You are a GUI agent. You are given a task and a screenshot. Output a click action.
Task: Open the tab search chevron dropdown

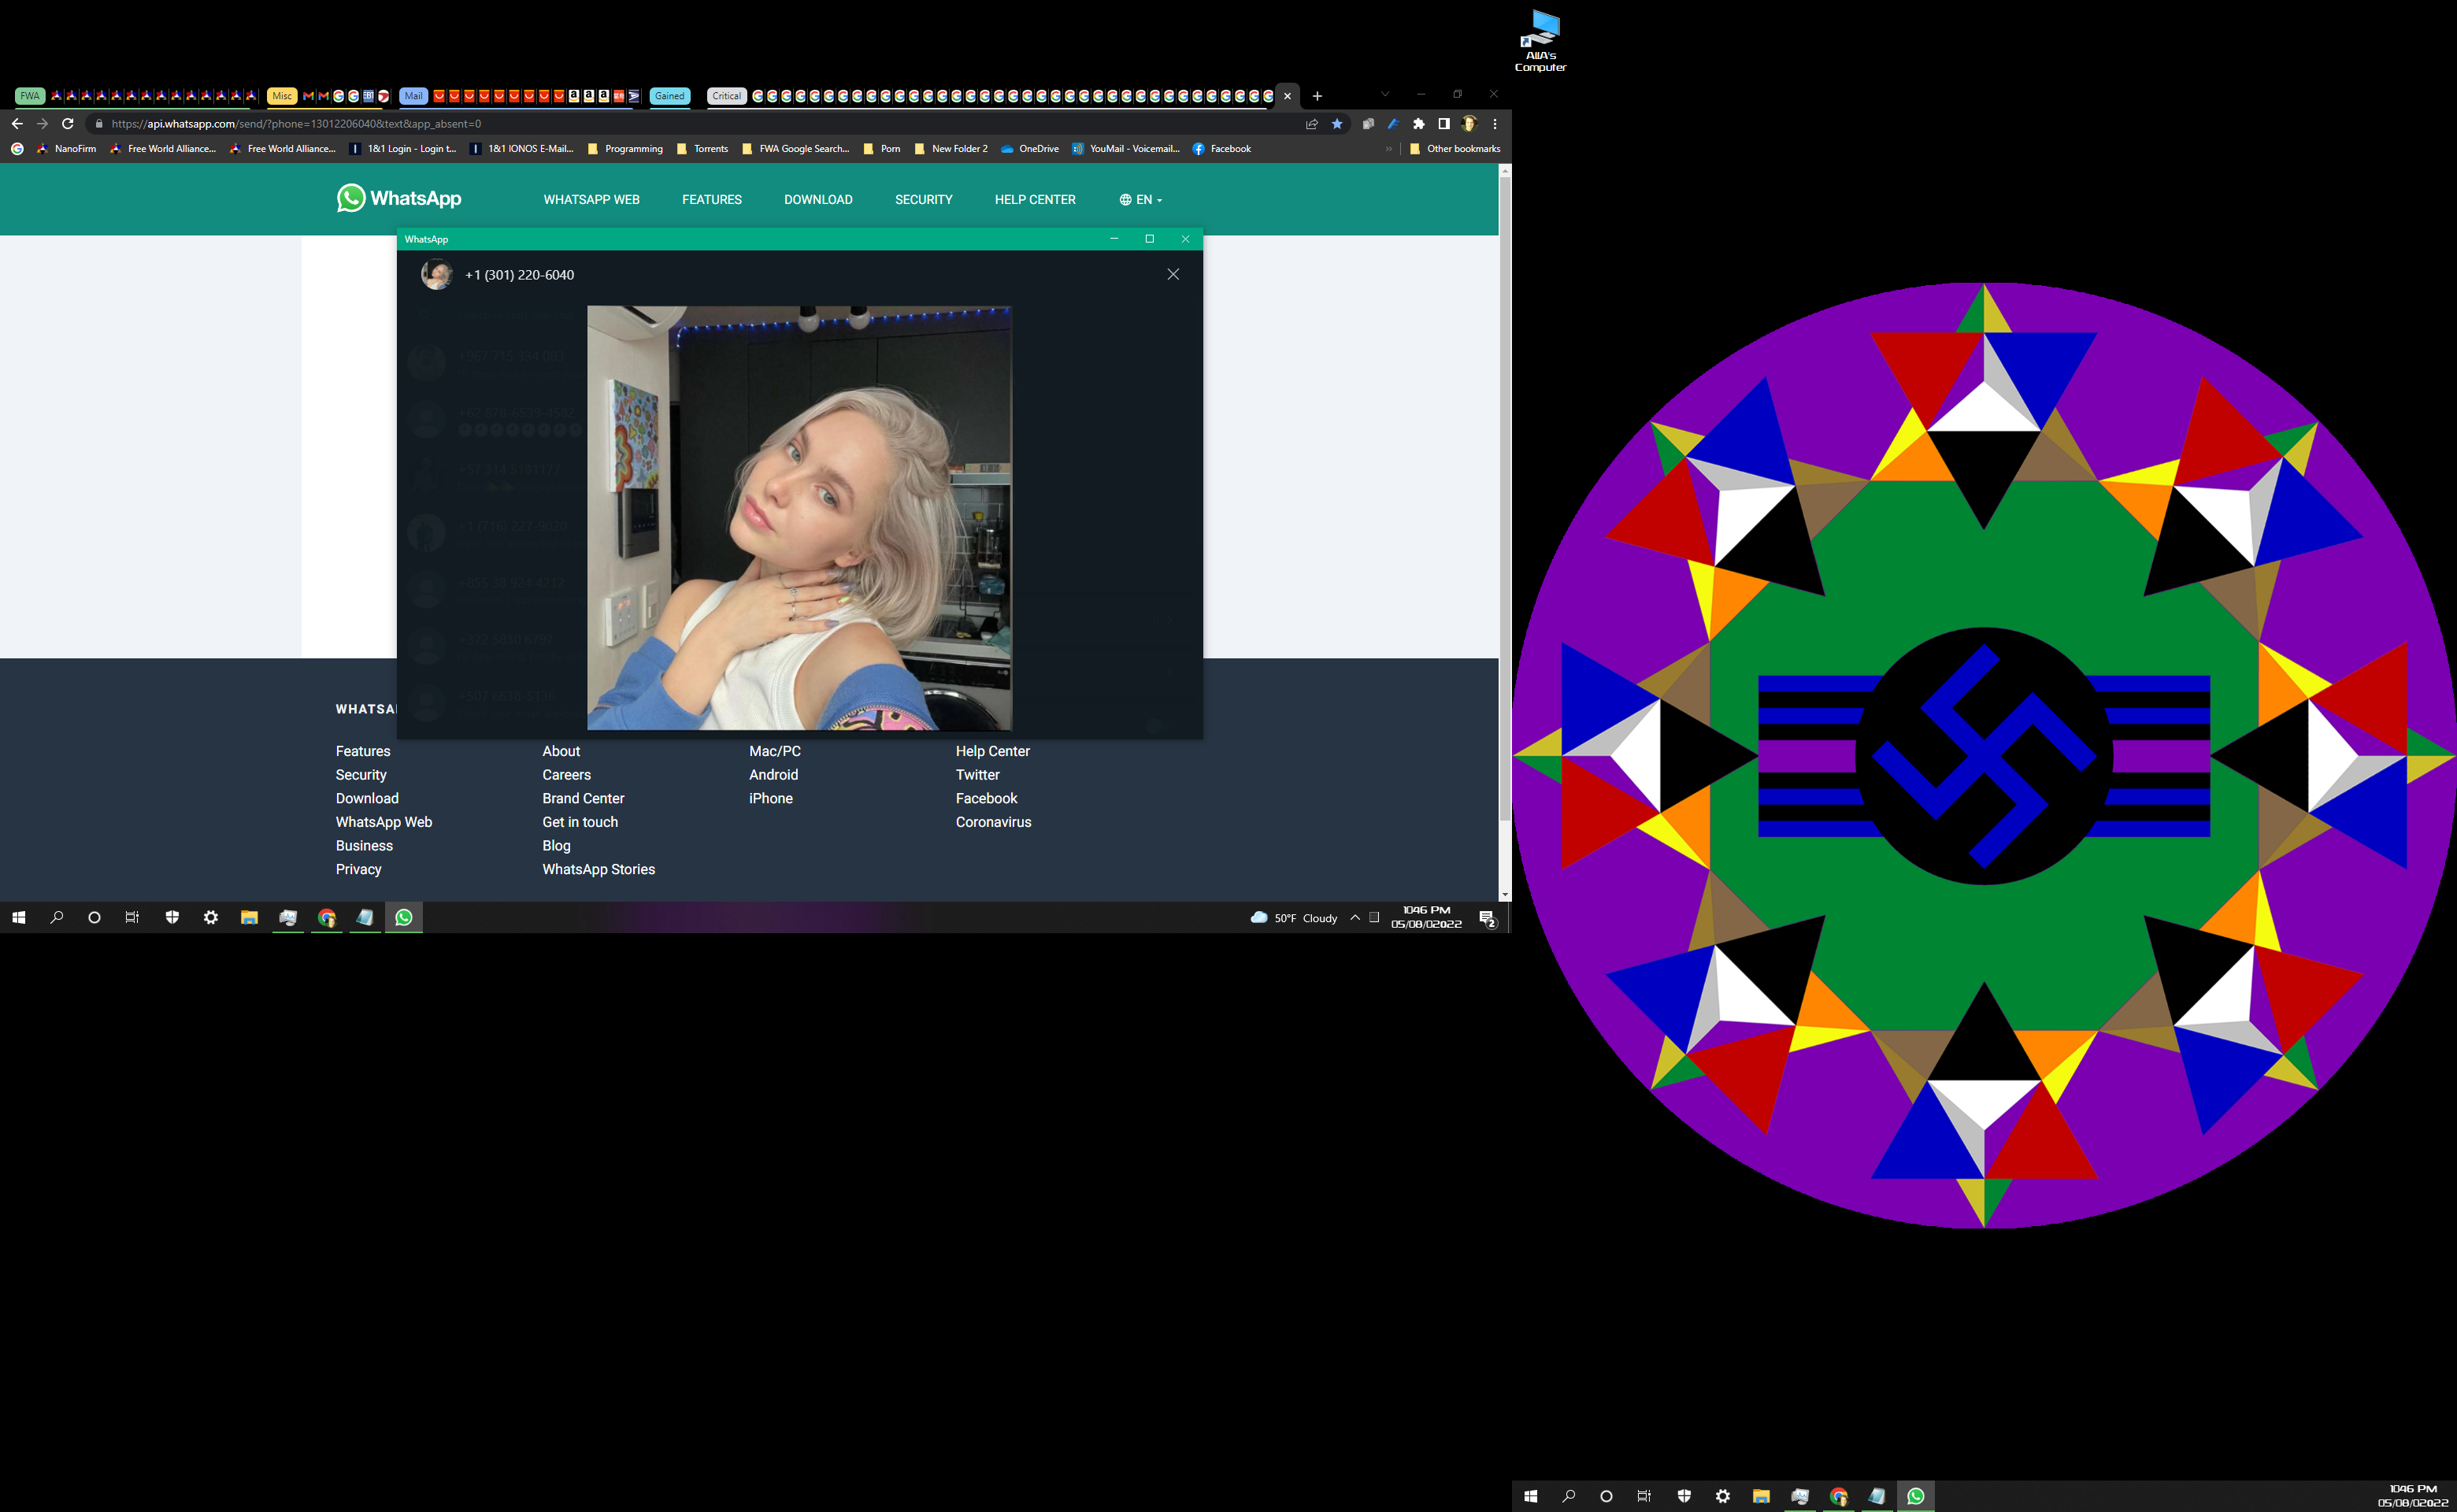[1385, 94]
